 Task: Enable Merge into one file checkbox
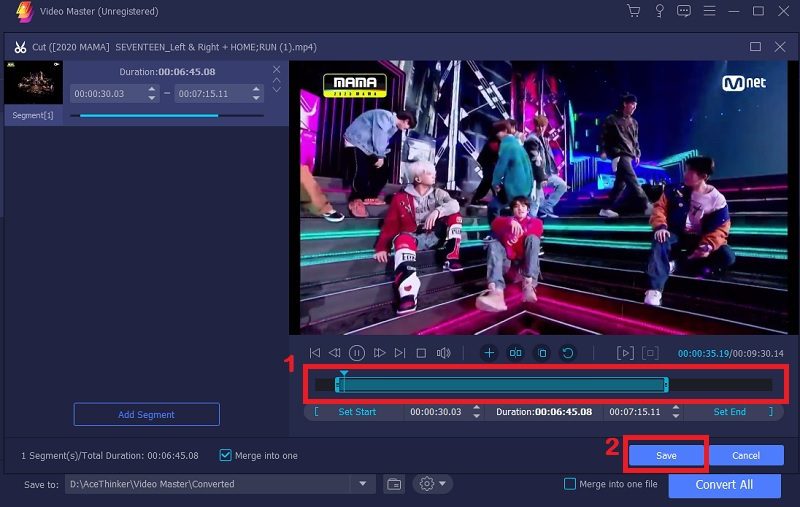570,484
